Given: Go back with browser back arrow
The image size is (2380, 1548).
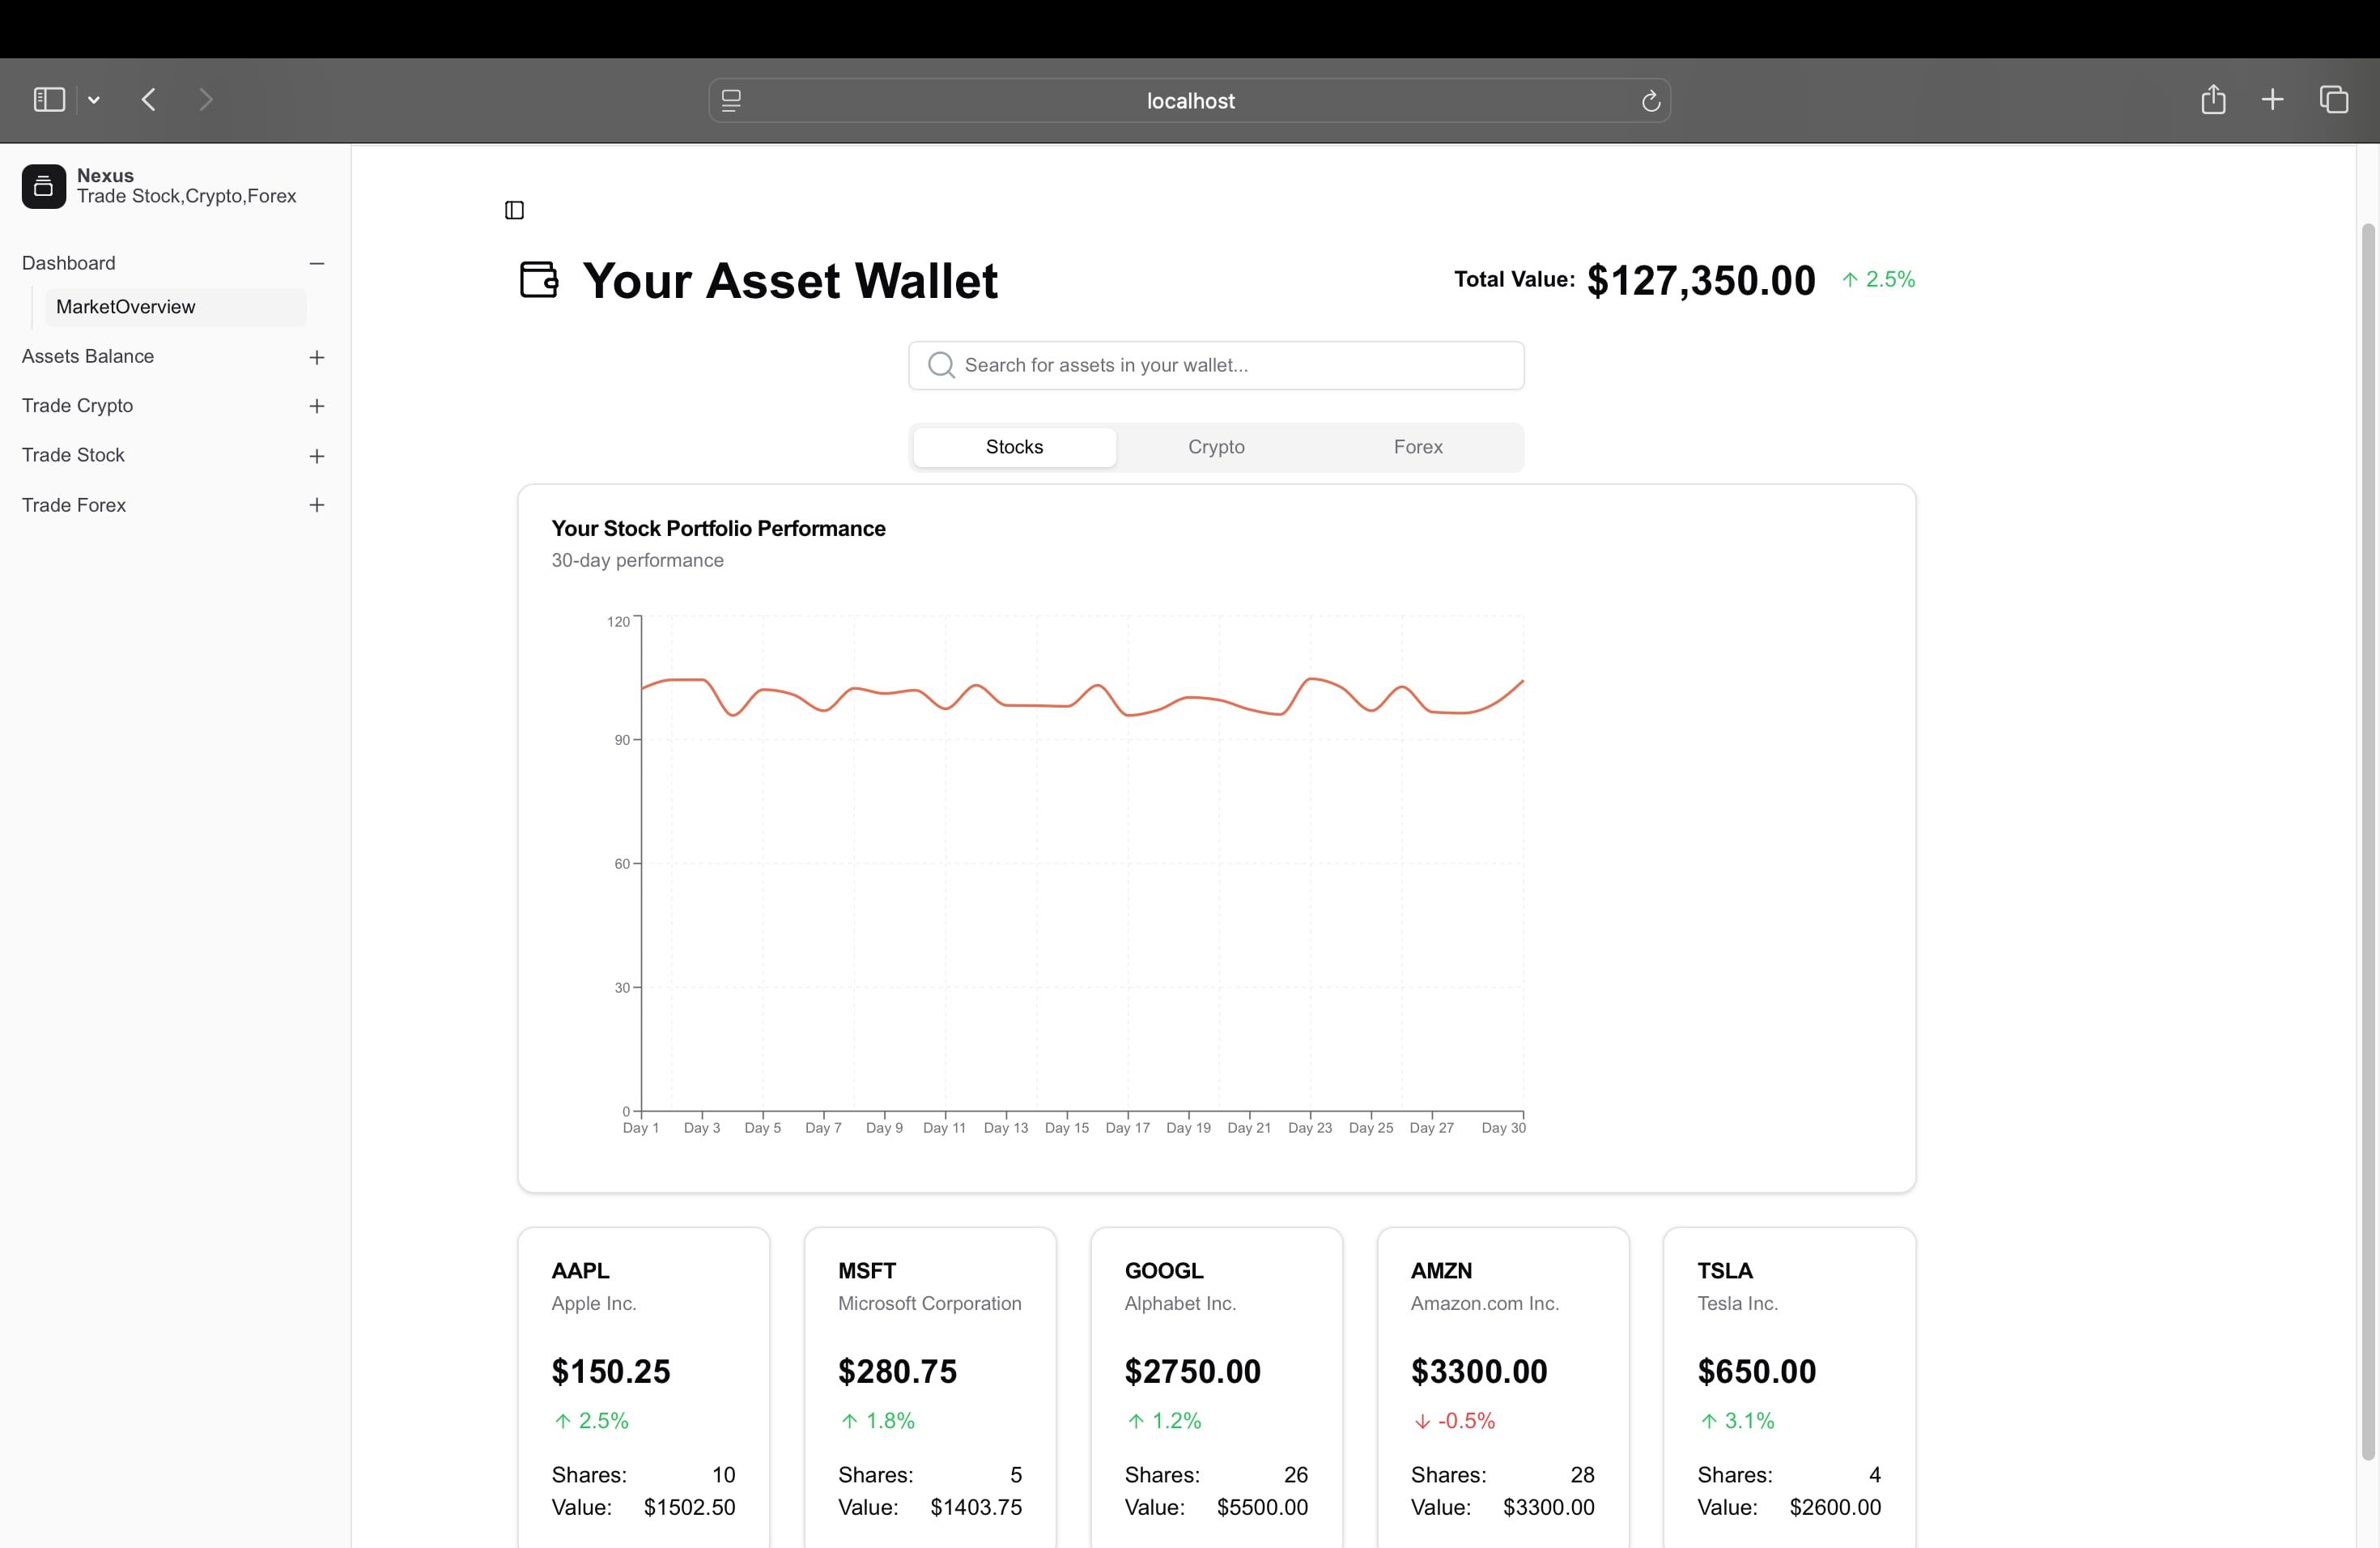Looking at the screenshot, I should point(149,100).
